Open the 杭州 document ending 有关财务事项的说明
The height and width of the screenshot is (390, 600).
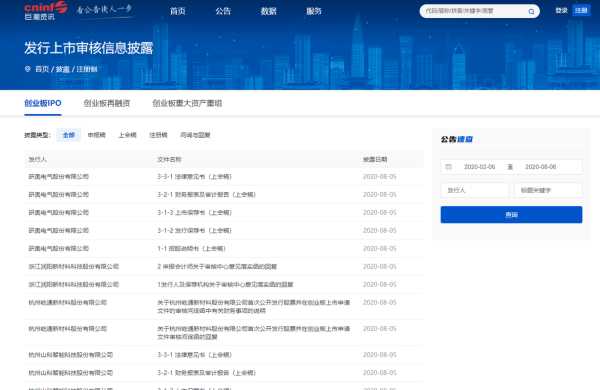point(254,307)
